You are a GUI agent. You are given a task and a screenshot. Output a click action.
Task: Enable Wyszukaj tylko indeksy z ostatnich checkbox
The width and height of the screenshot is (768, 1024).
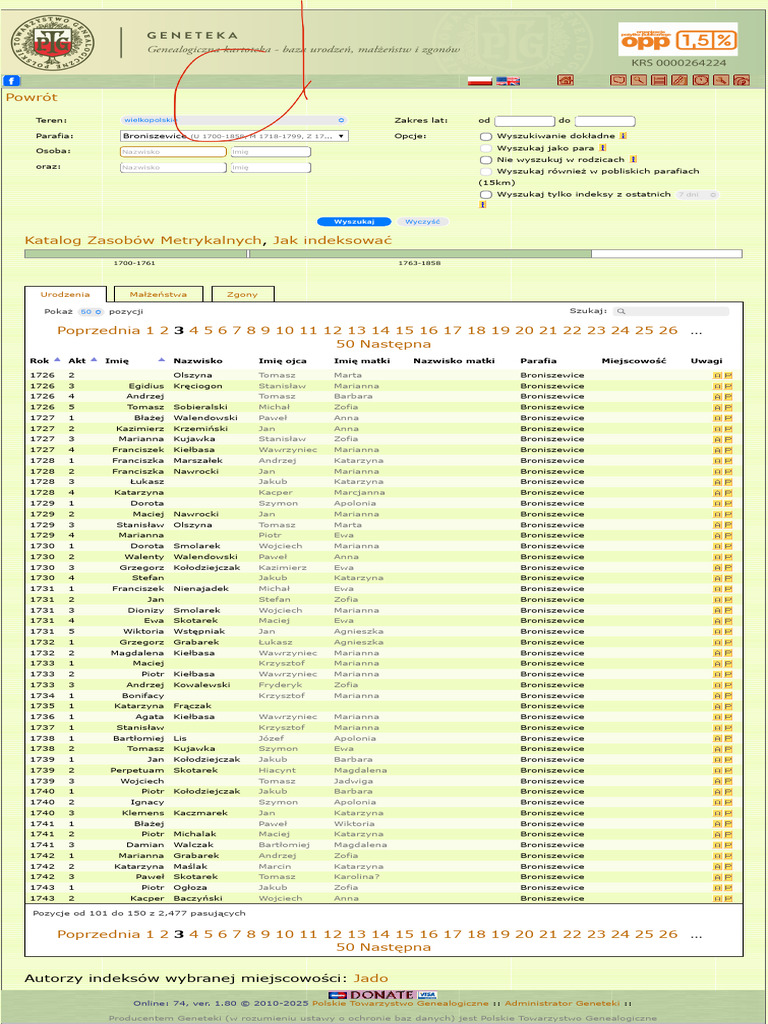485,195
